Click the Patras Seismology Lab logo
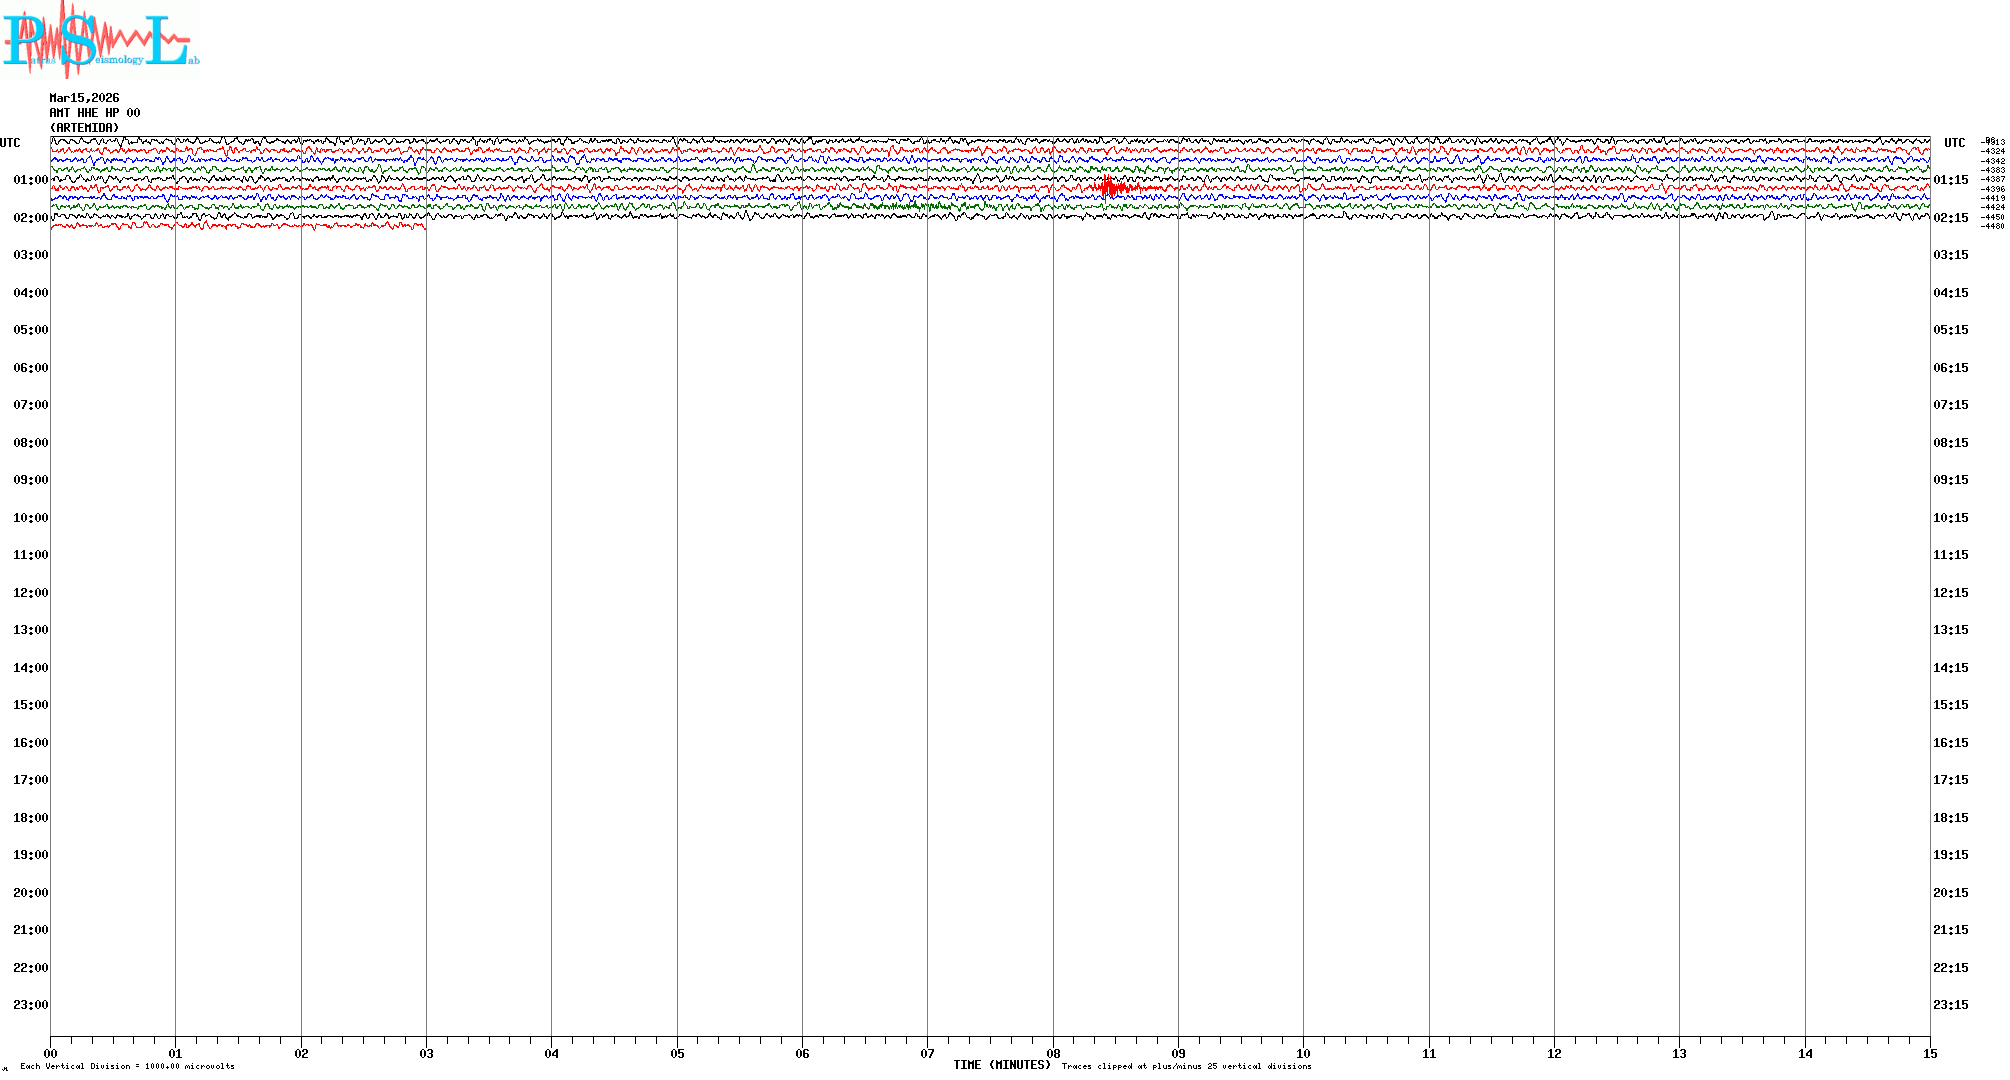This screenshot has width=2010, height=1080. [x=100, y=40]
